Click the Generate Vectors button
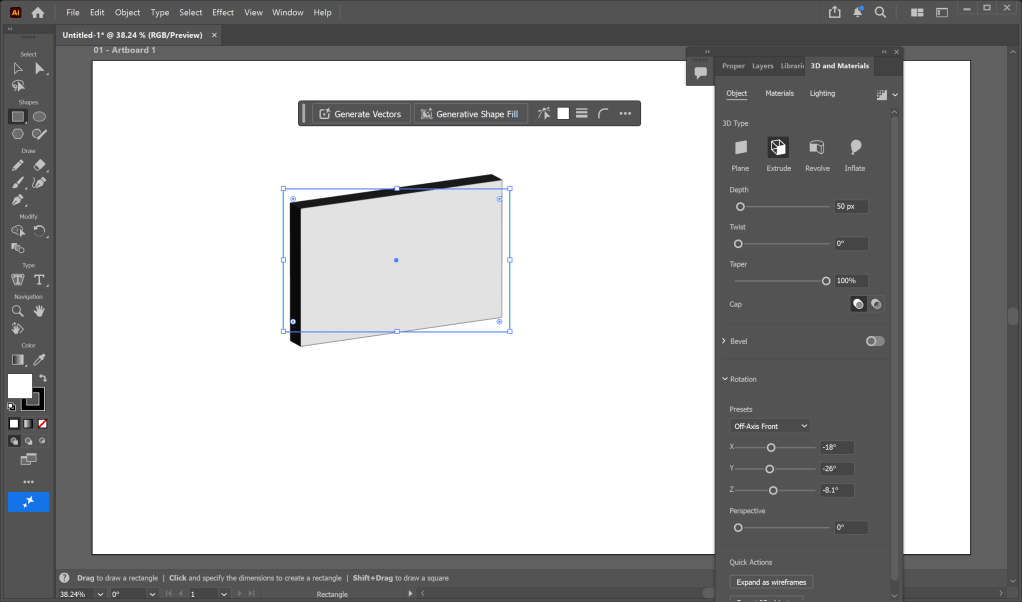The width and height of the screenshot is (1022, 602). click(x=360, y=114)
